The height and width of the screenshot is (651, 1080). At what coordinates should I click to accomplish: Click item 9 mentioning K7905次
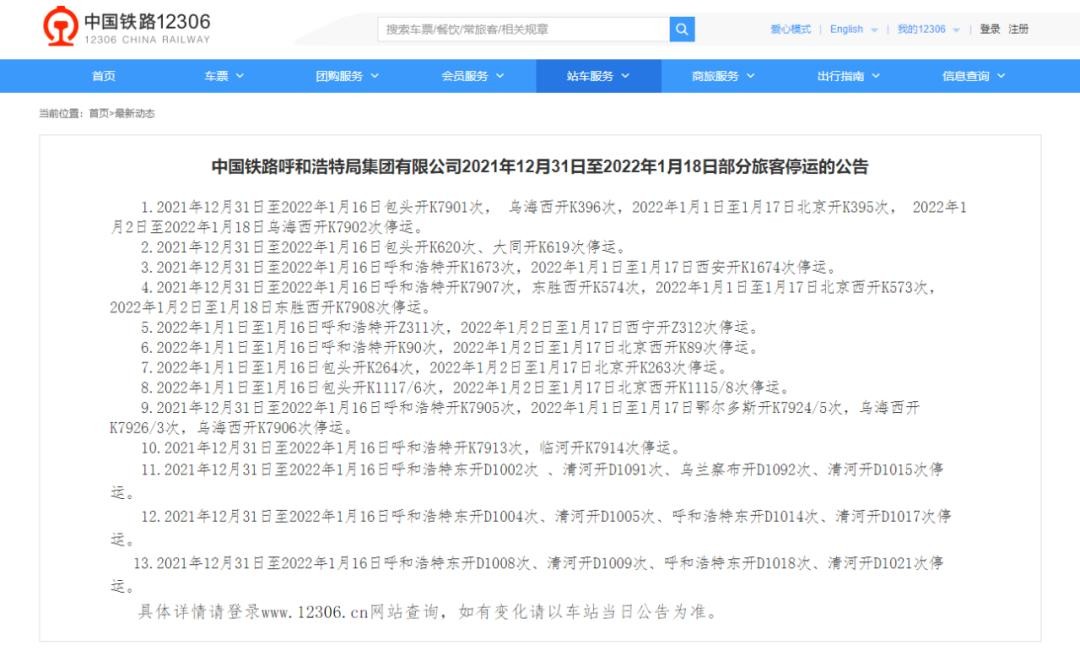point(515,417)
